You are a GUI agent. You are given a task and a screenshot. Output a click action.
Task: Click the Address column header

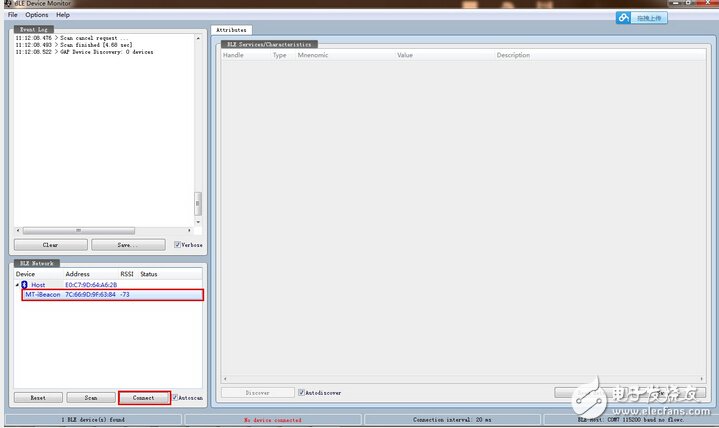(78, 274)
